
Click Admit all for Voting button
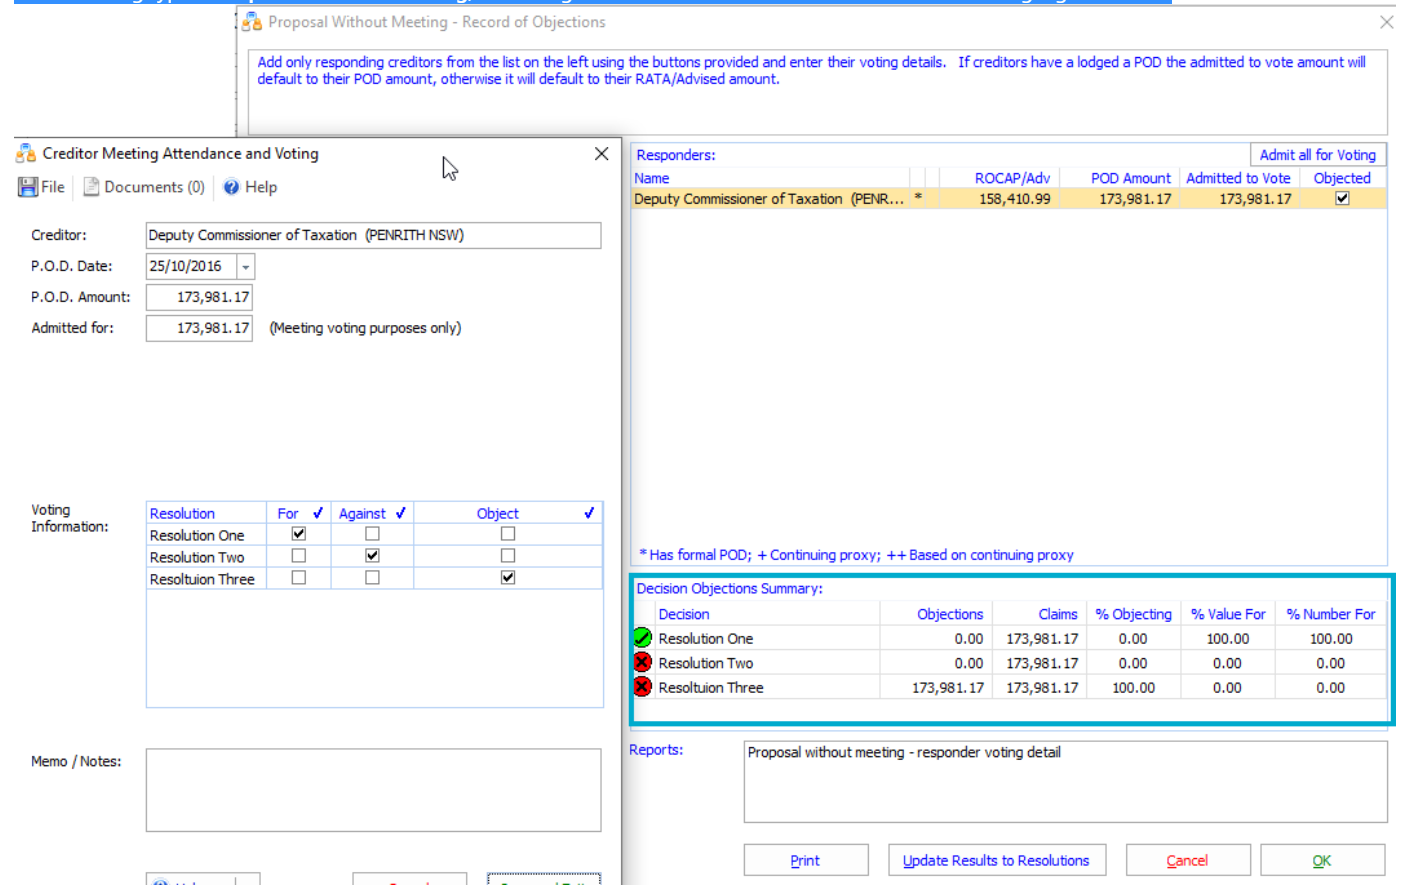tap(1317, 155)
